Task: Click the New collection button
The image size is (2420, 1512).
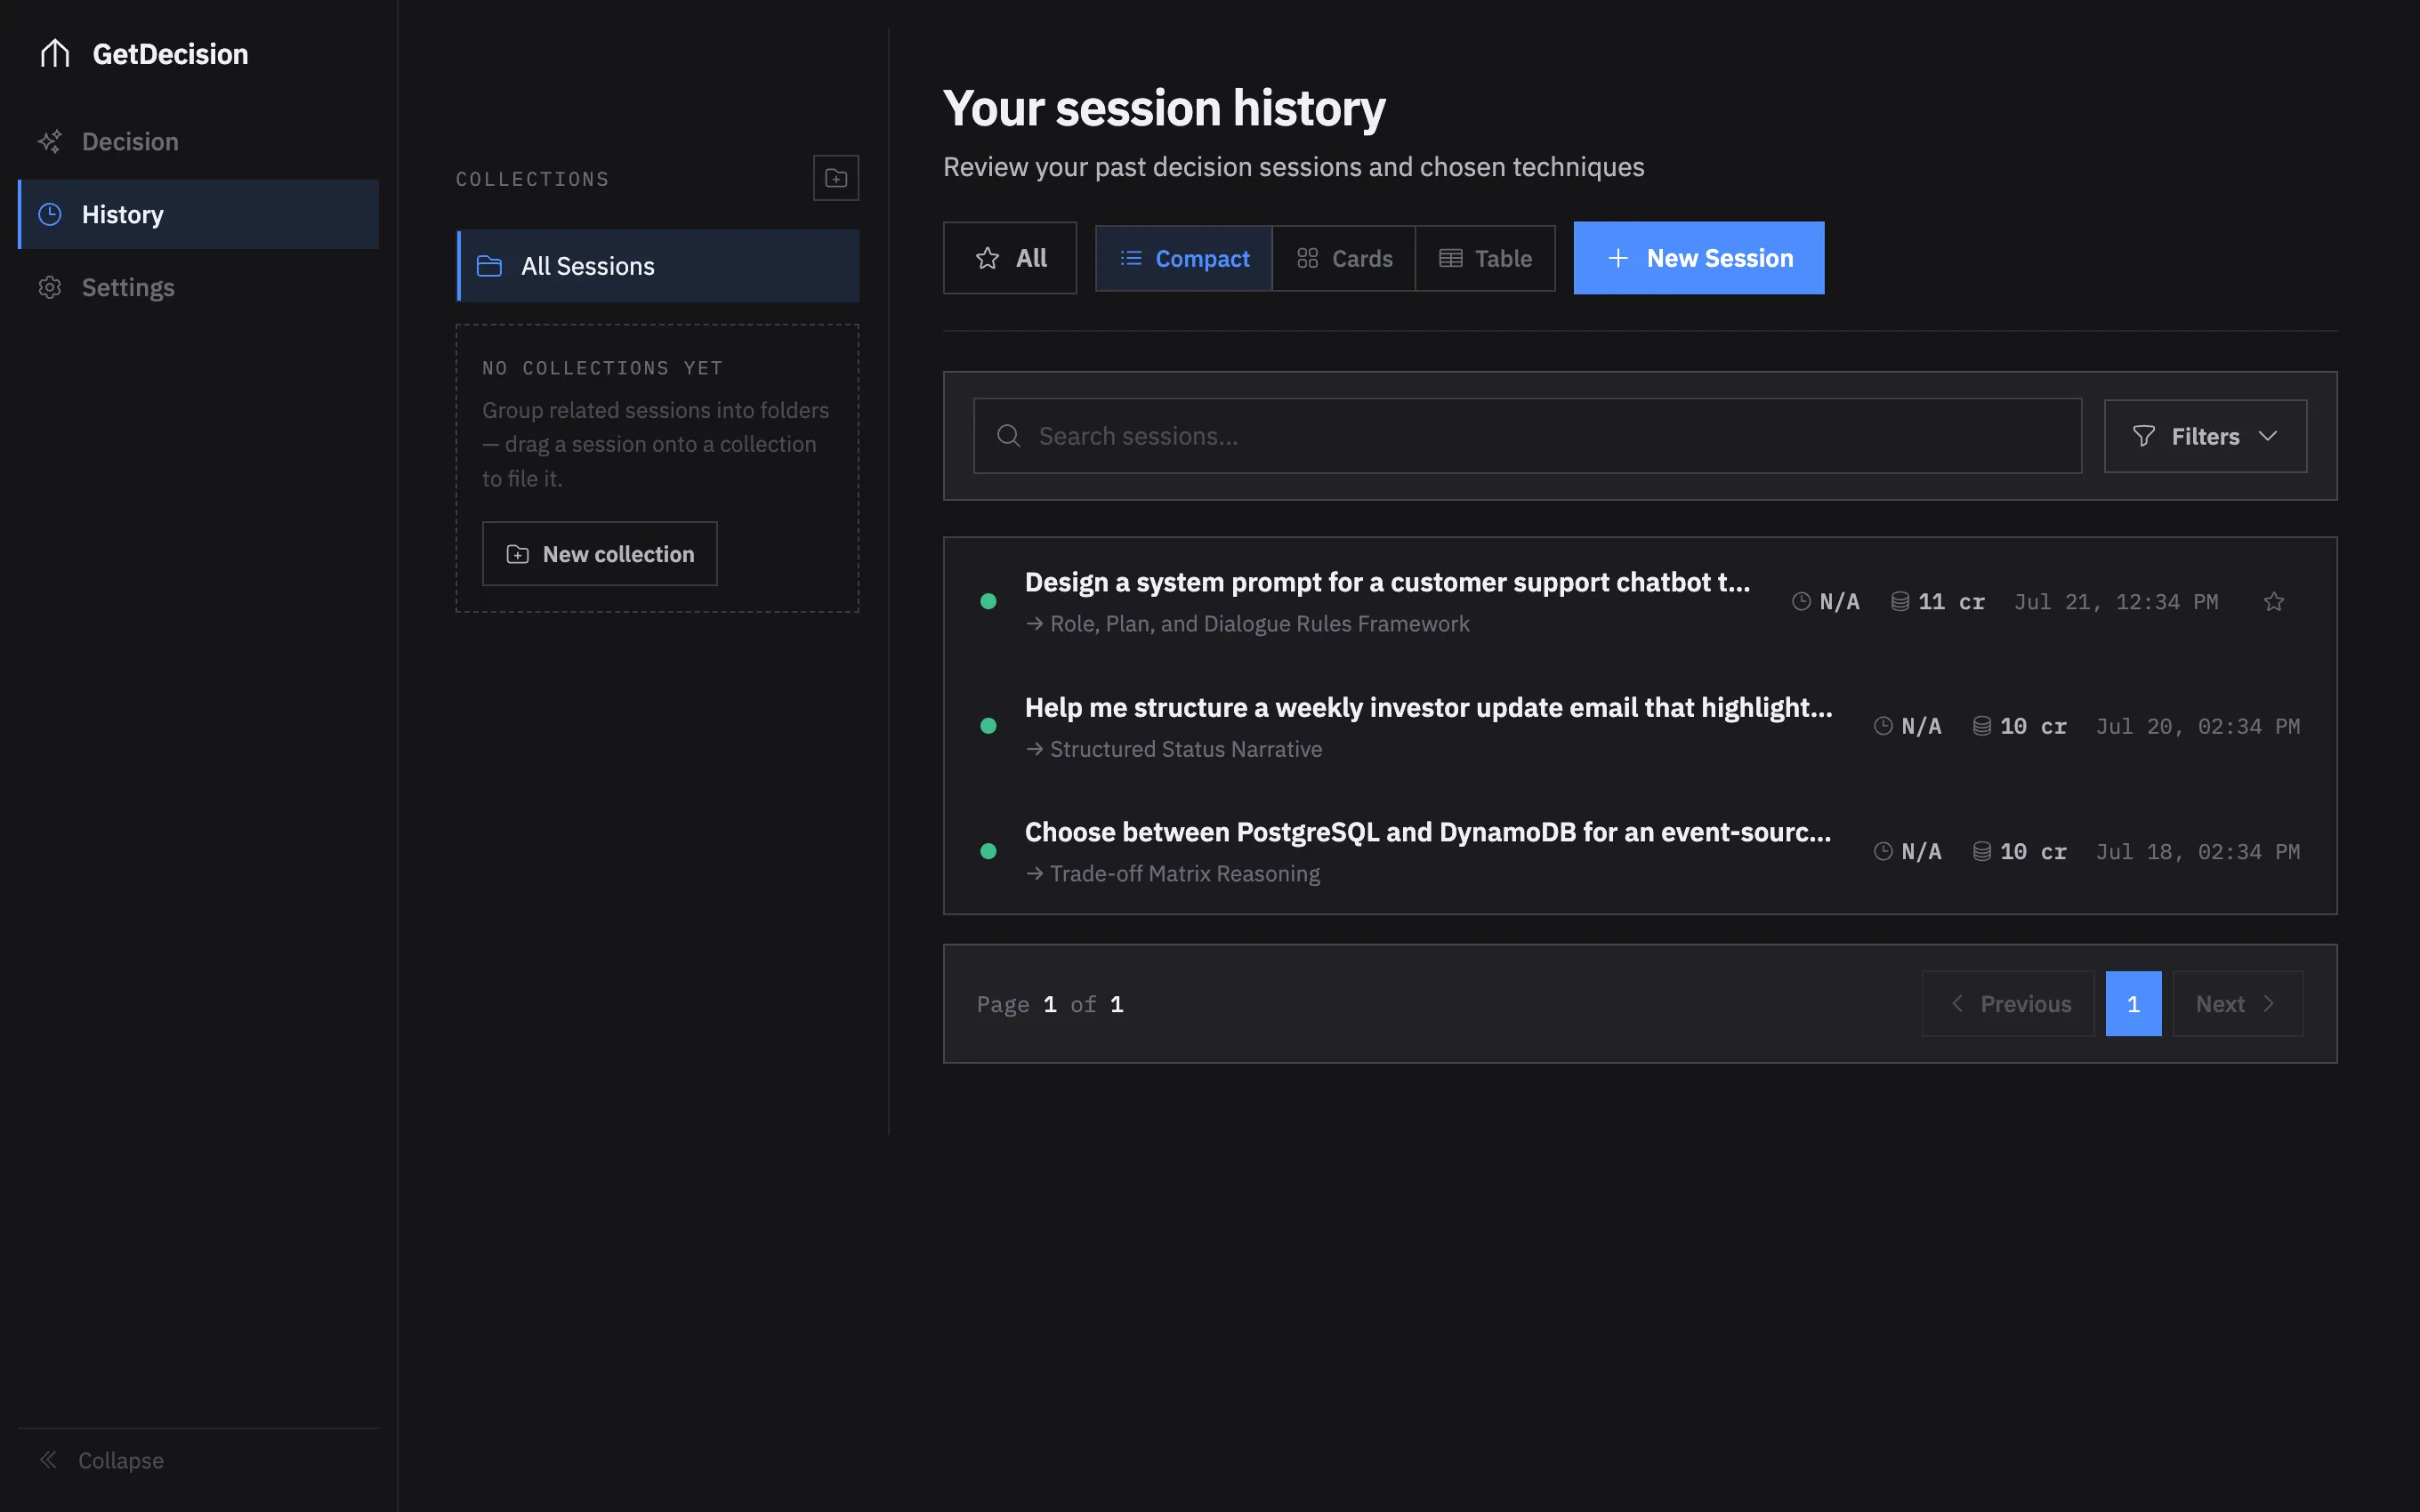Action: (600, 553)
